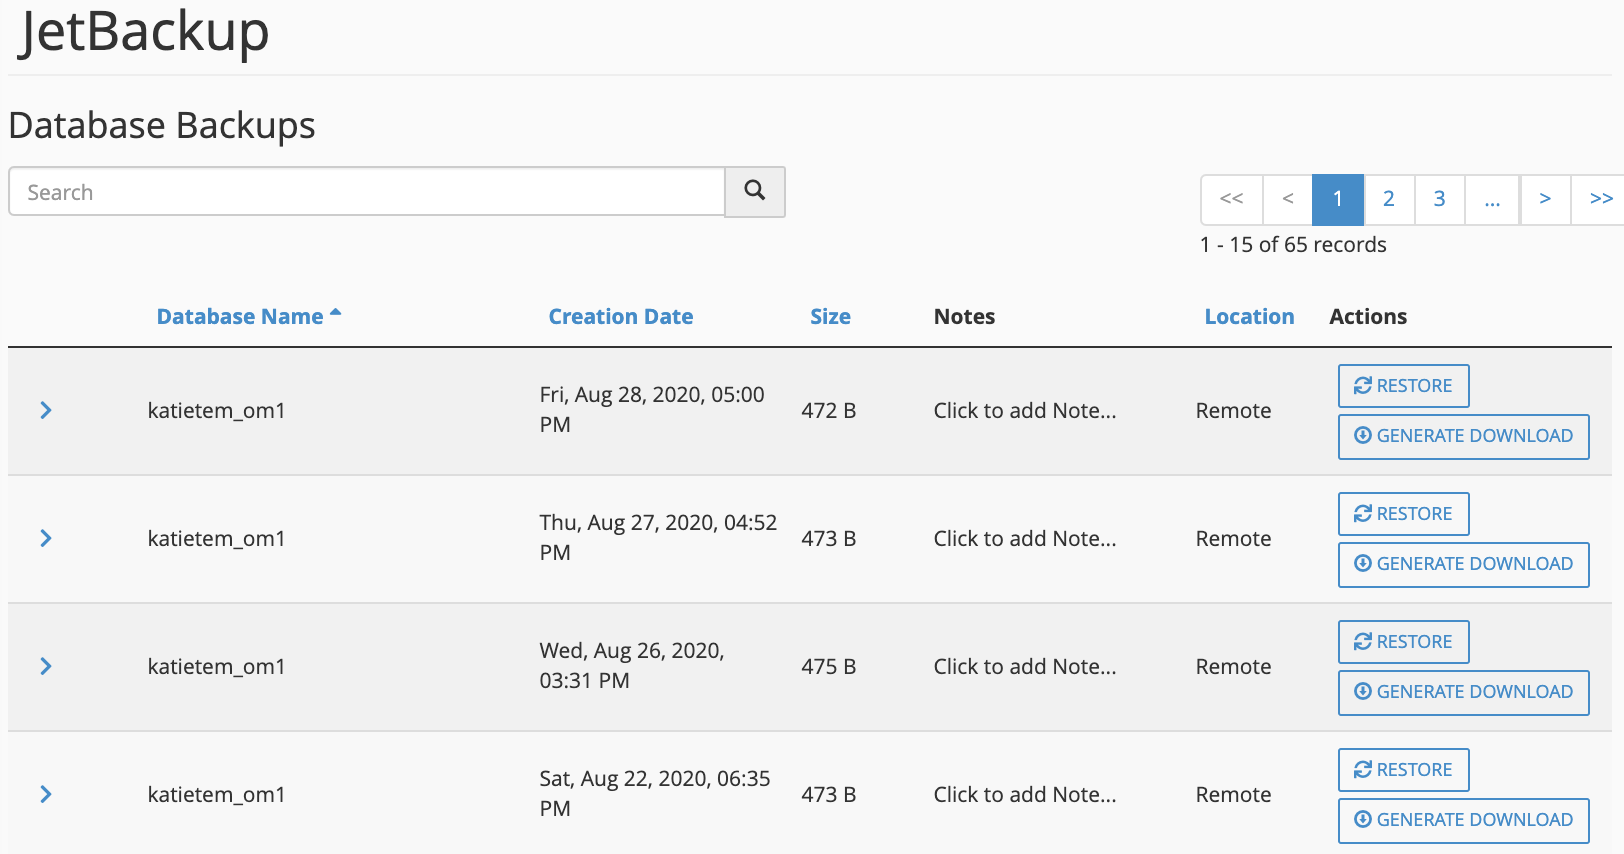Generate download for Aug 22 backup
1624x854 pixels.
(1464, 820)
